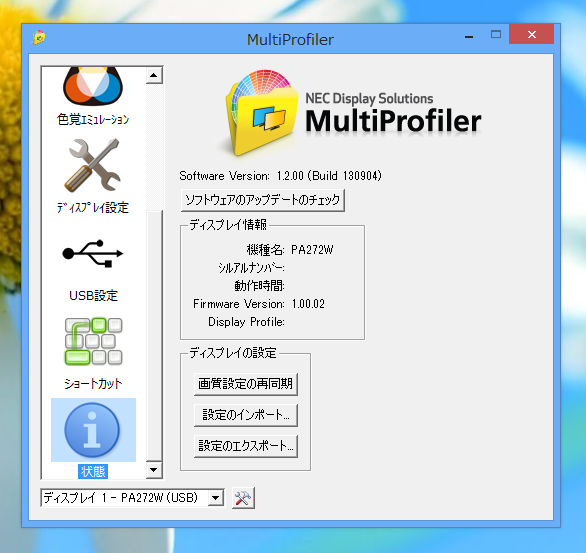Click the sidebar scrollbar thumb
Image resolution: width=586 pixels, height=553 pixels.
(154, 336)
